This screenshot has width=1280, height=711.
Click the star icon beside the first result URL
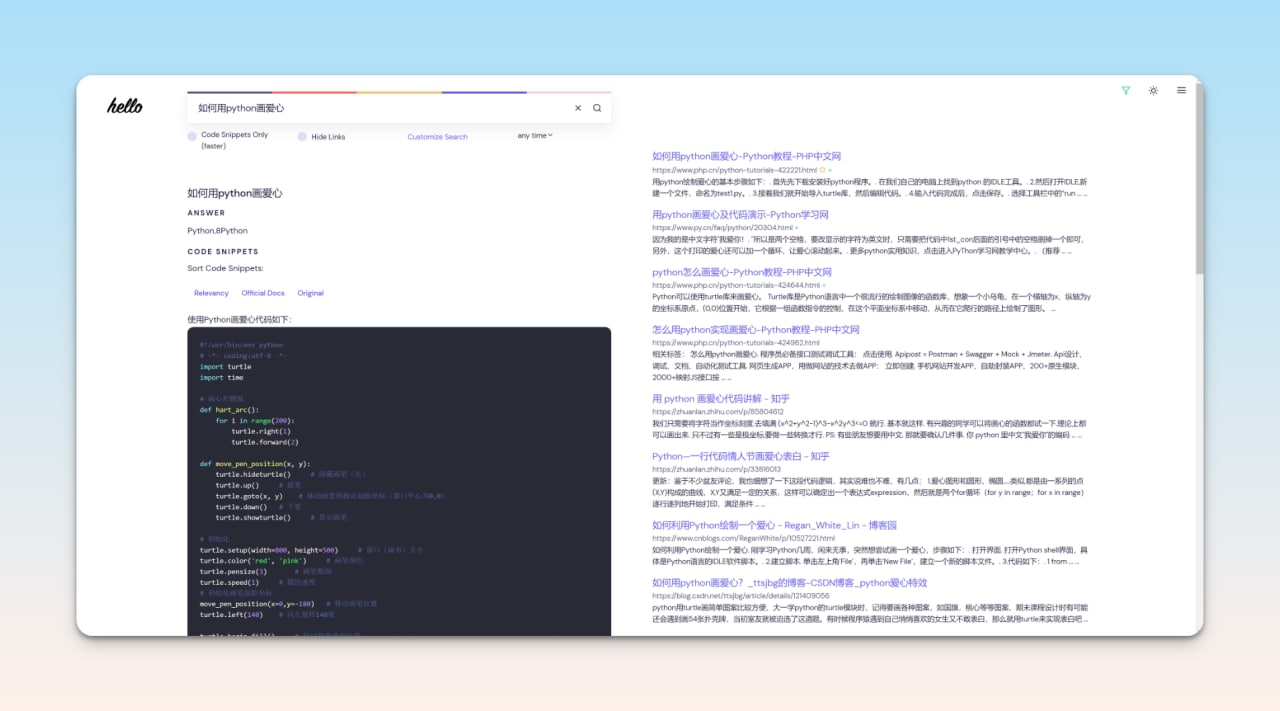[822, 170]
